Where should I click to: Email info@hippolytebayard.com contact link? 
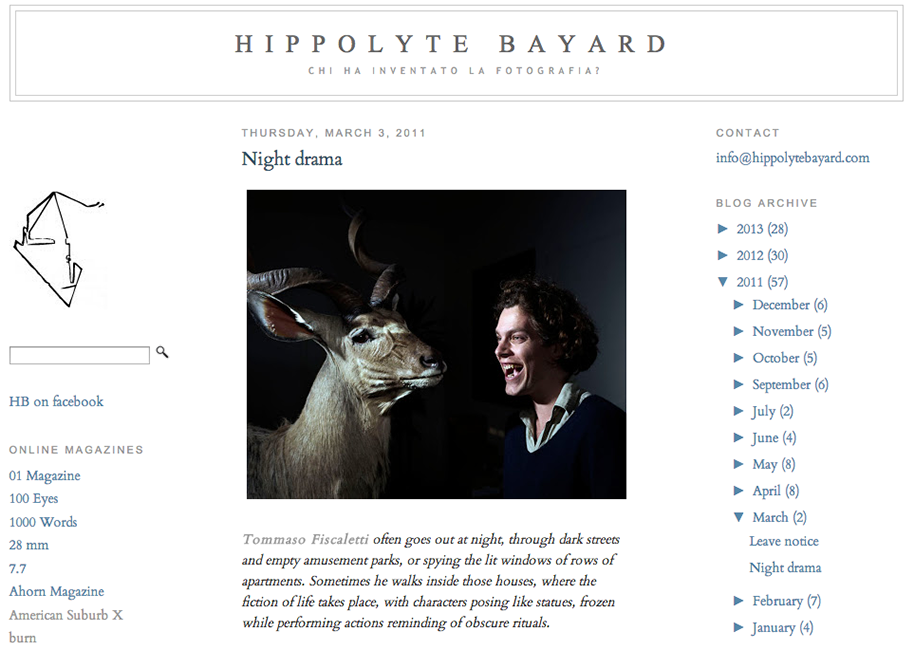click(x=793, y=157)
